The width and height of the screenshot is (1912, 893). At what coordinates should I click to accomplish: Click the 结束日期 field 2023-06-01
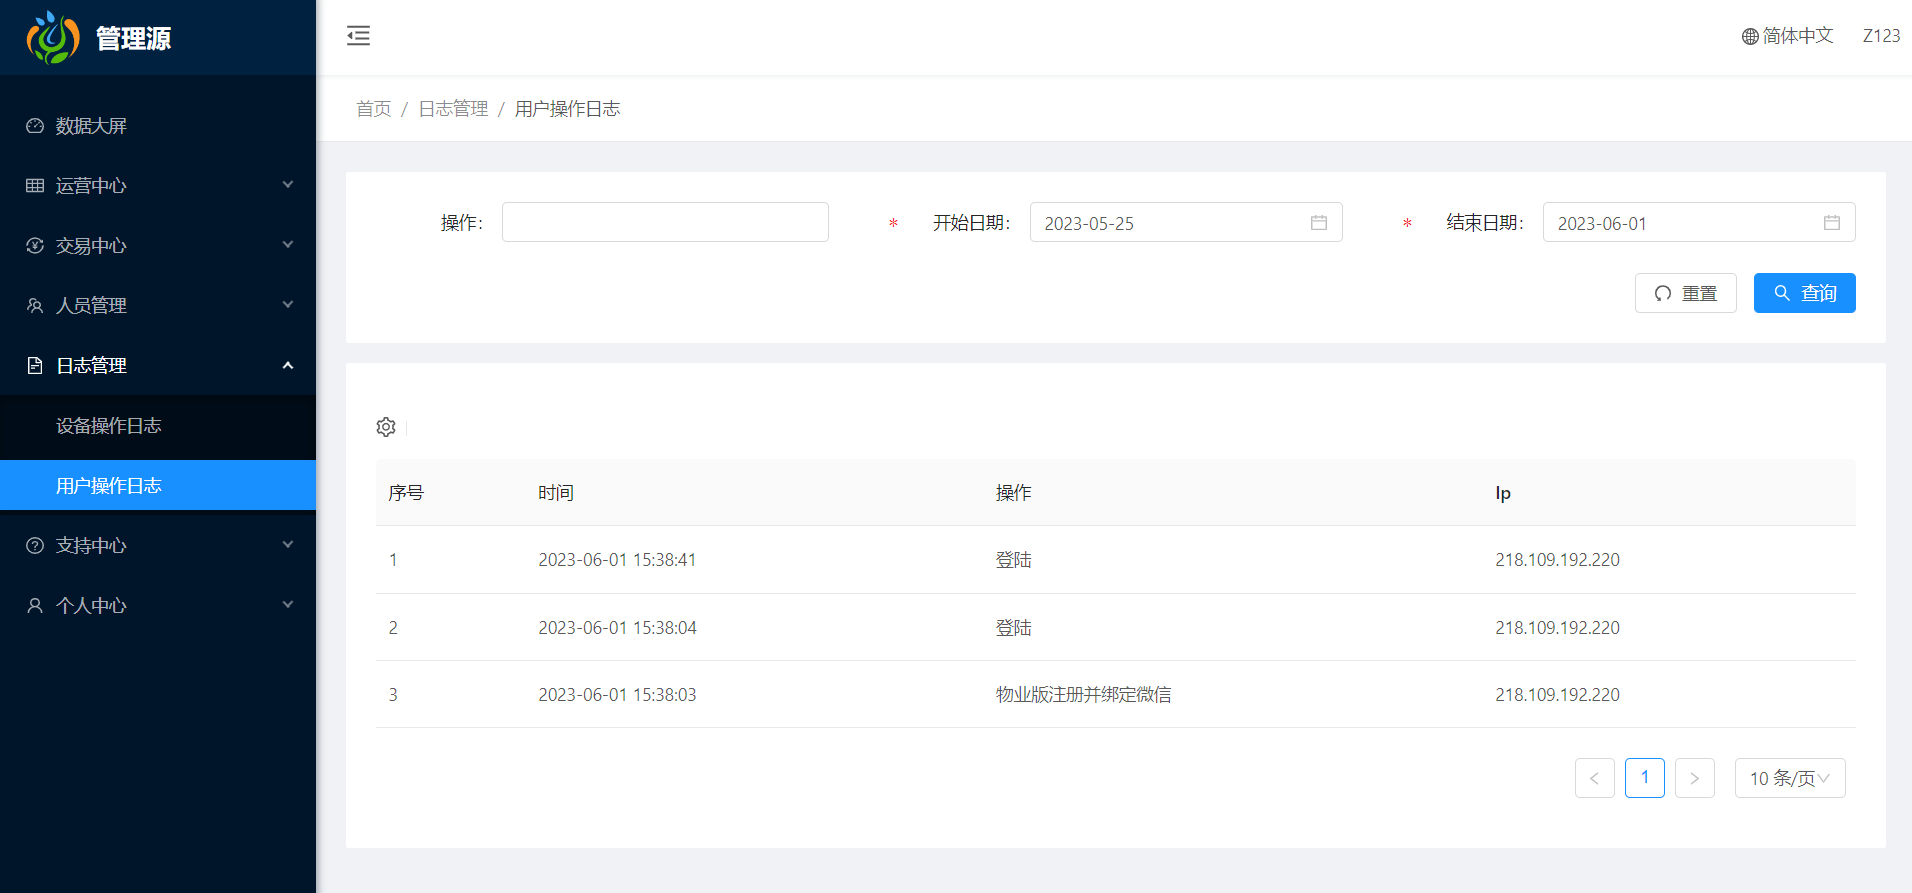point(1699,222)
